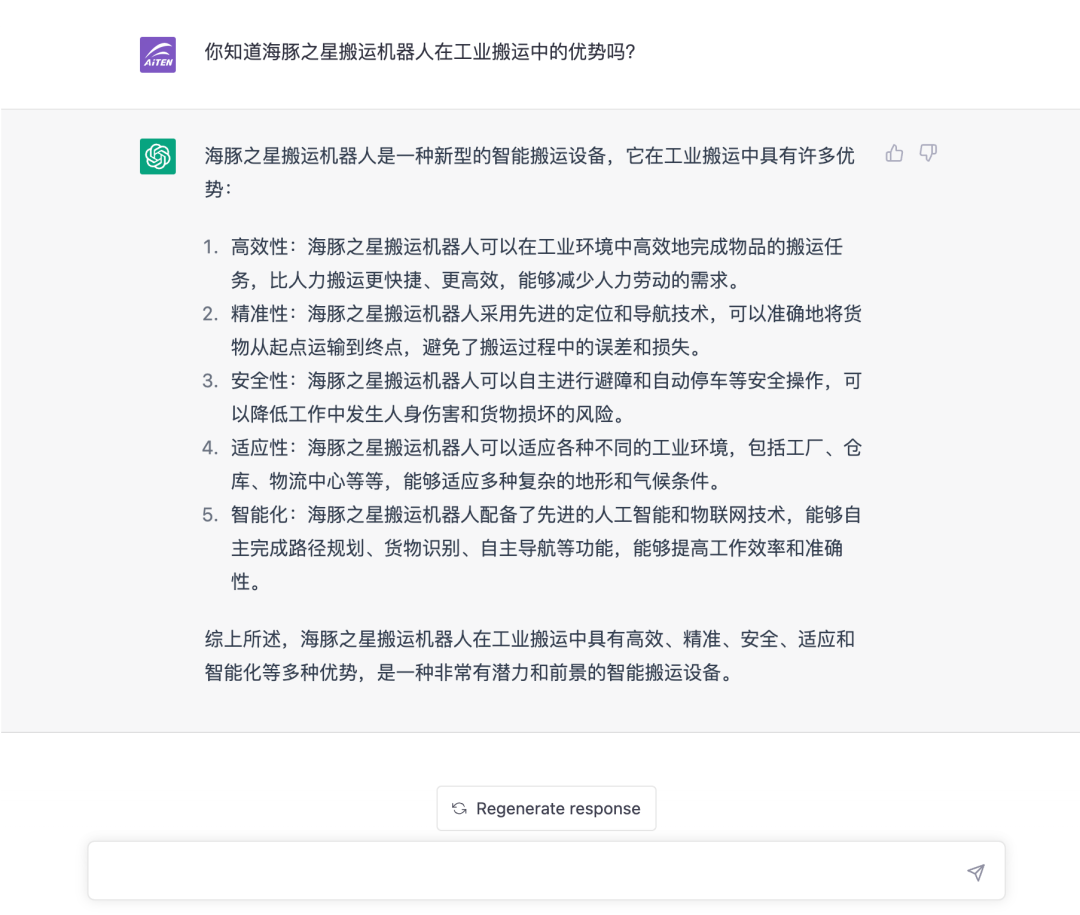Select the 精准性 list item text
1080x915 pixels.
(545, 330)
